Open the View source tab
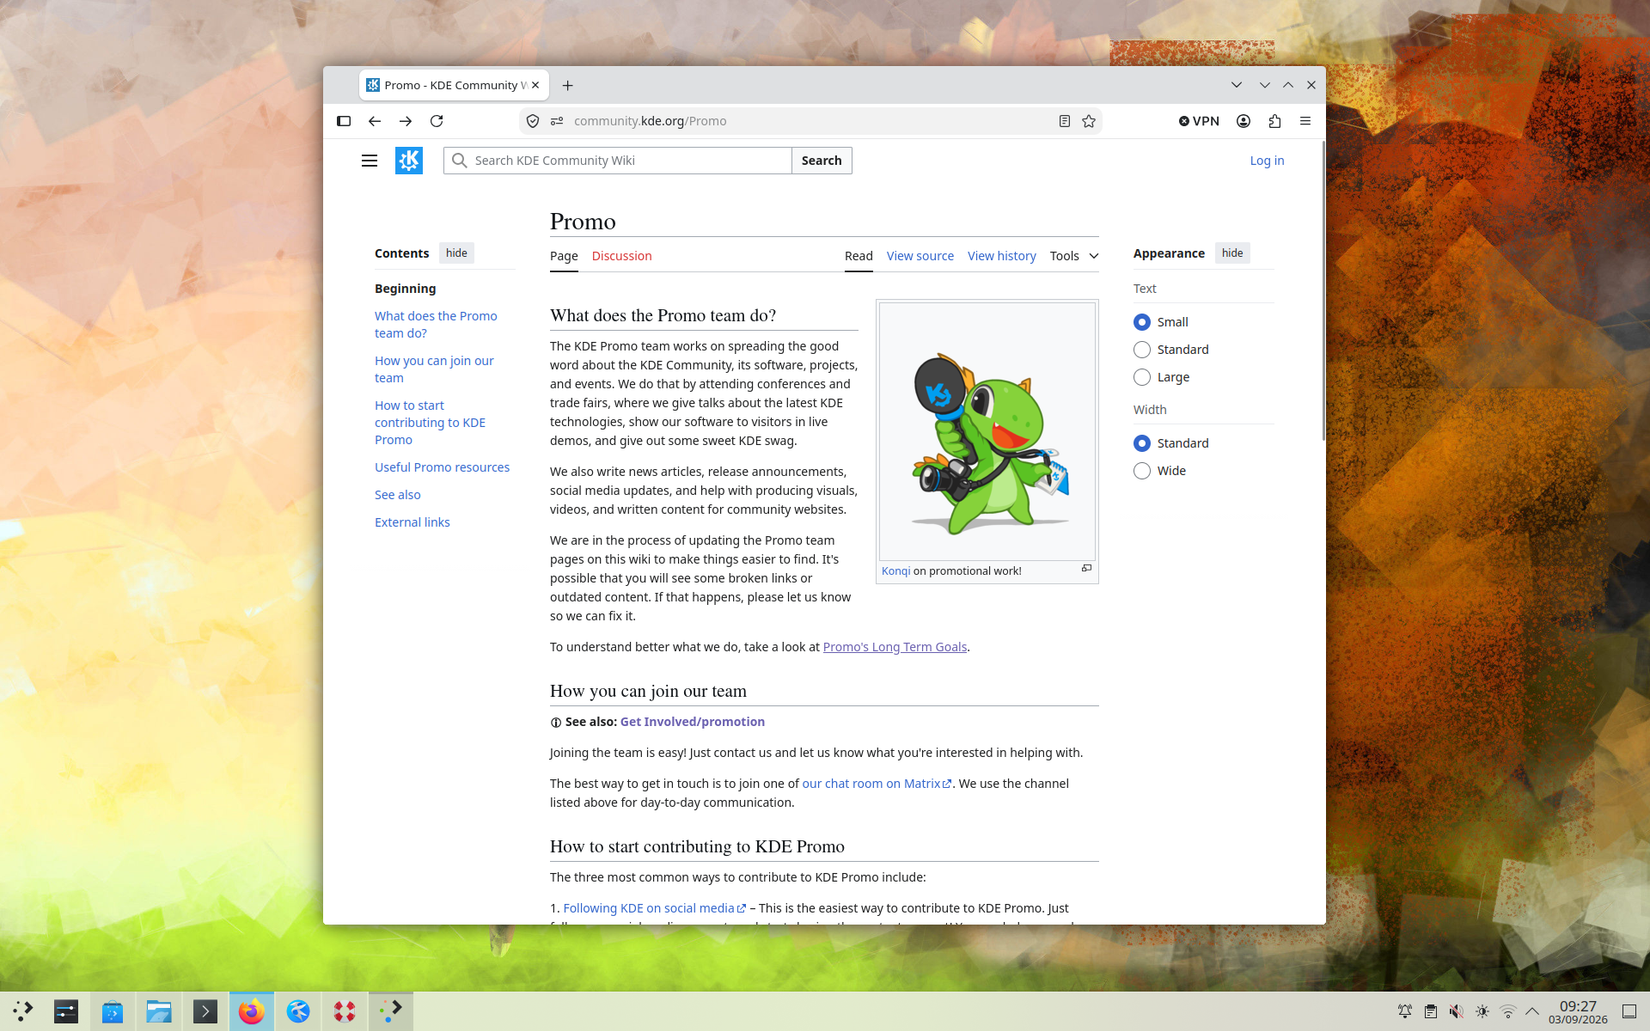Screen dimensions: 1650x1031 [920, 256]
